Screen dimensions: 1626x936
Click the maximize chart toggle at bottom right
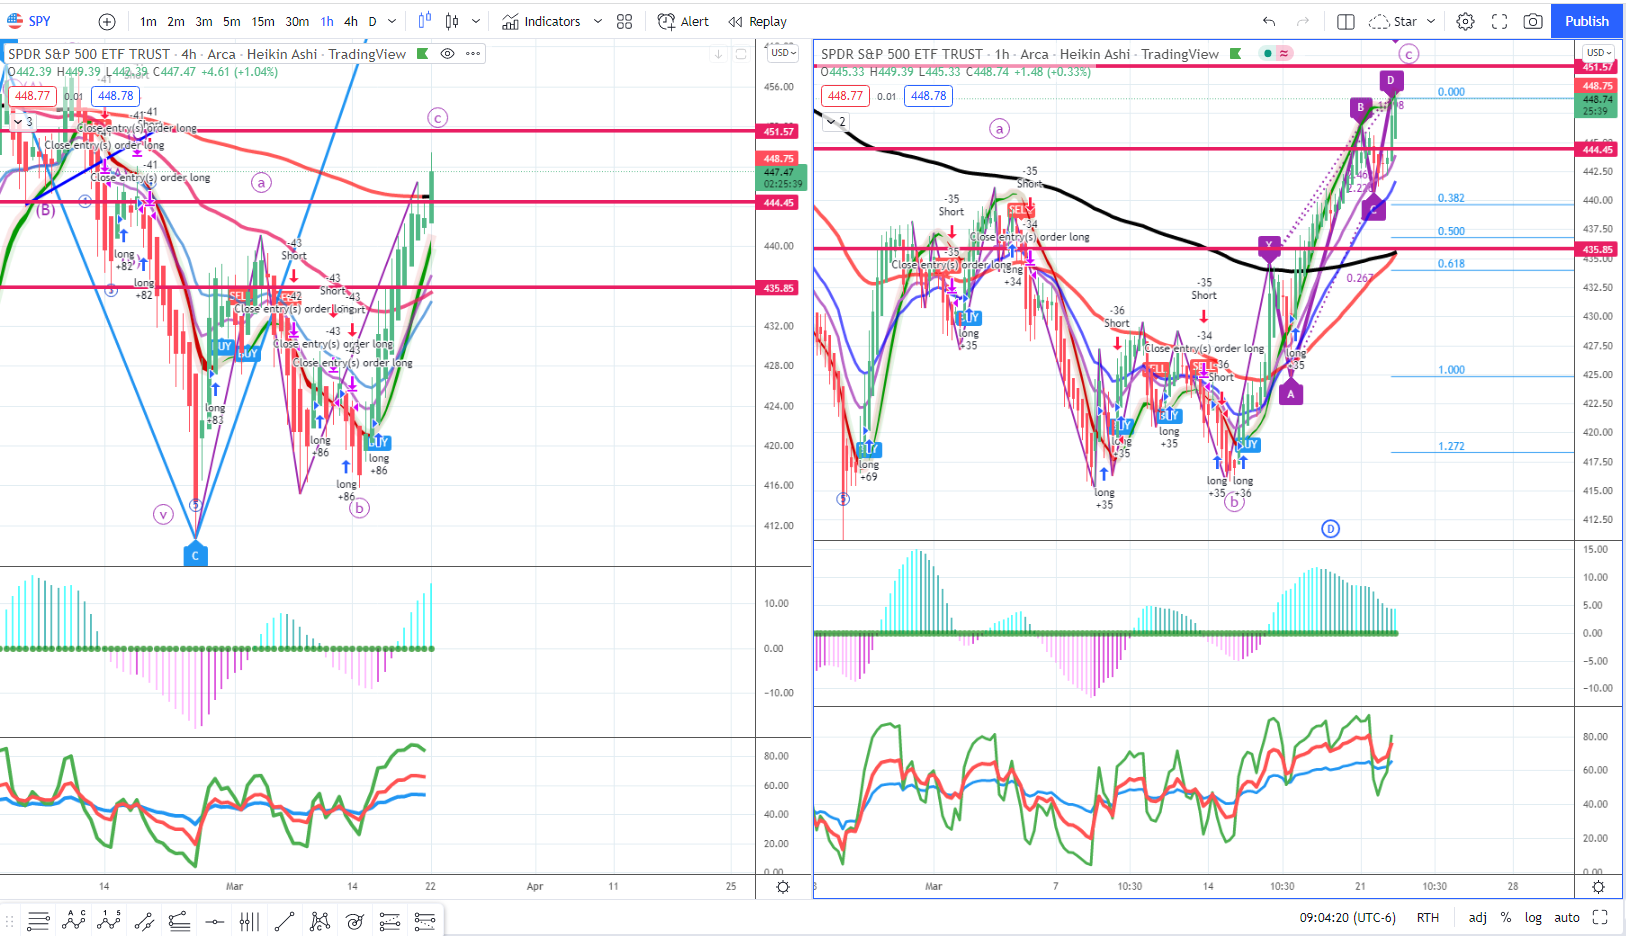tap(1600, 917)
